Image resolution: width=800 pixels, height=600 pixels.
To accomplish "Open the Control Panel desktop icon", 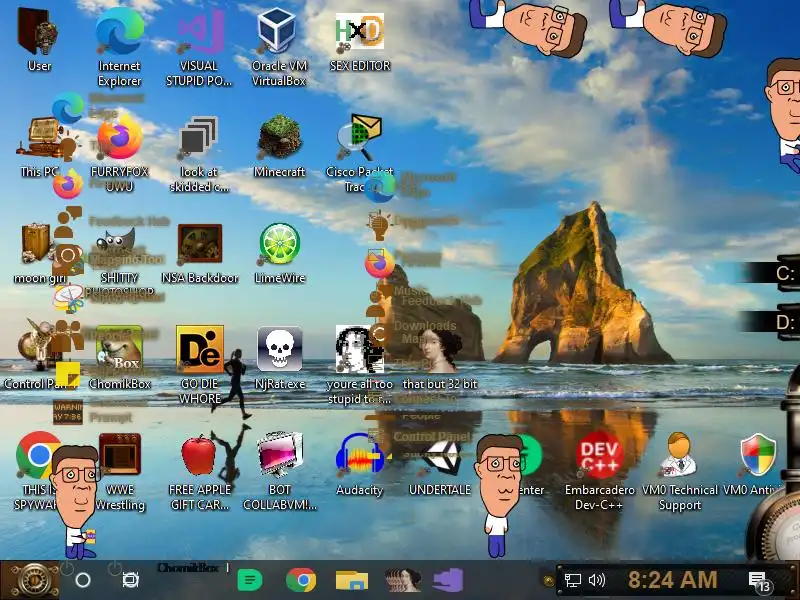I will click(x=40, y=353).
